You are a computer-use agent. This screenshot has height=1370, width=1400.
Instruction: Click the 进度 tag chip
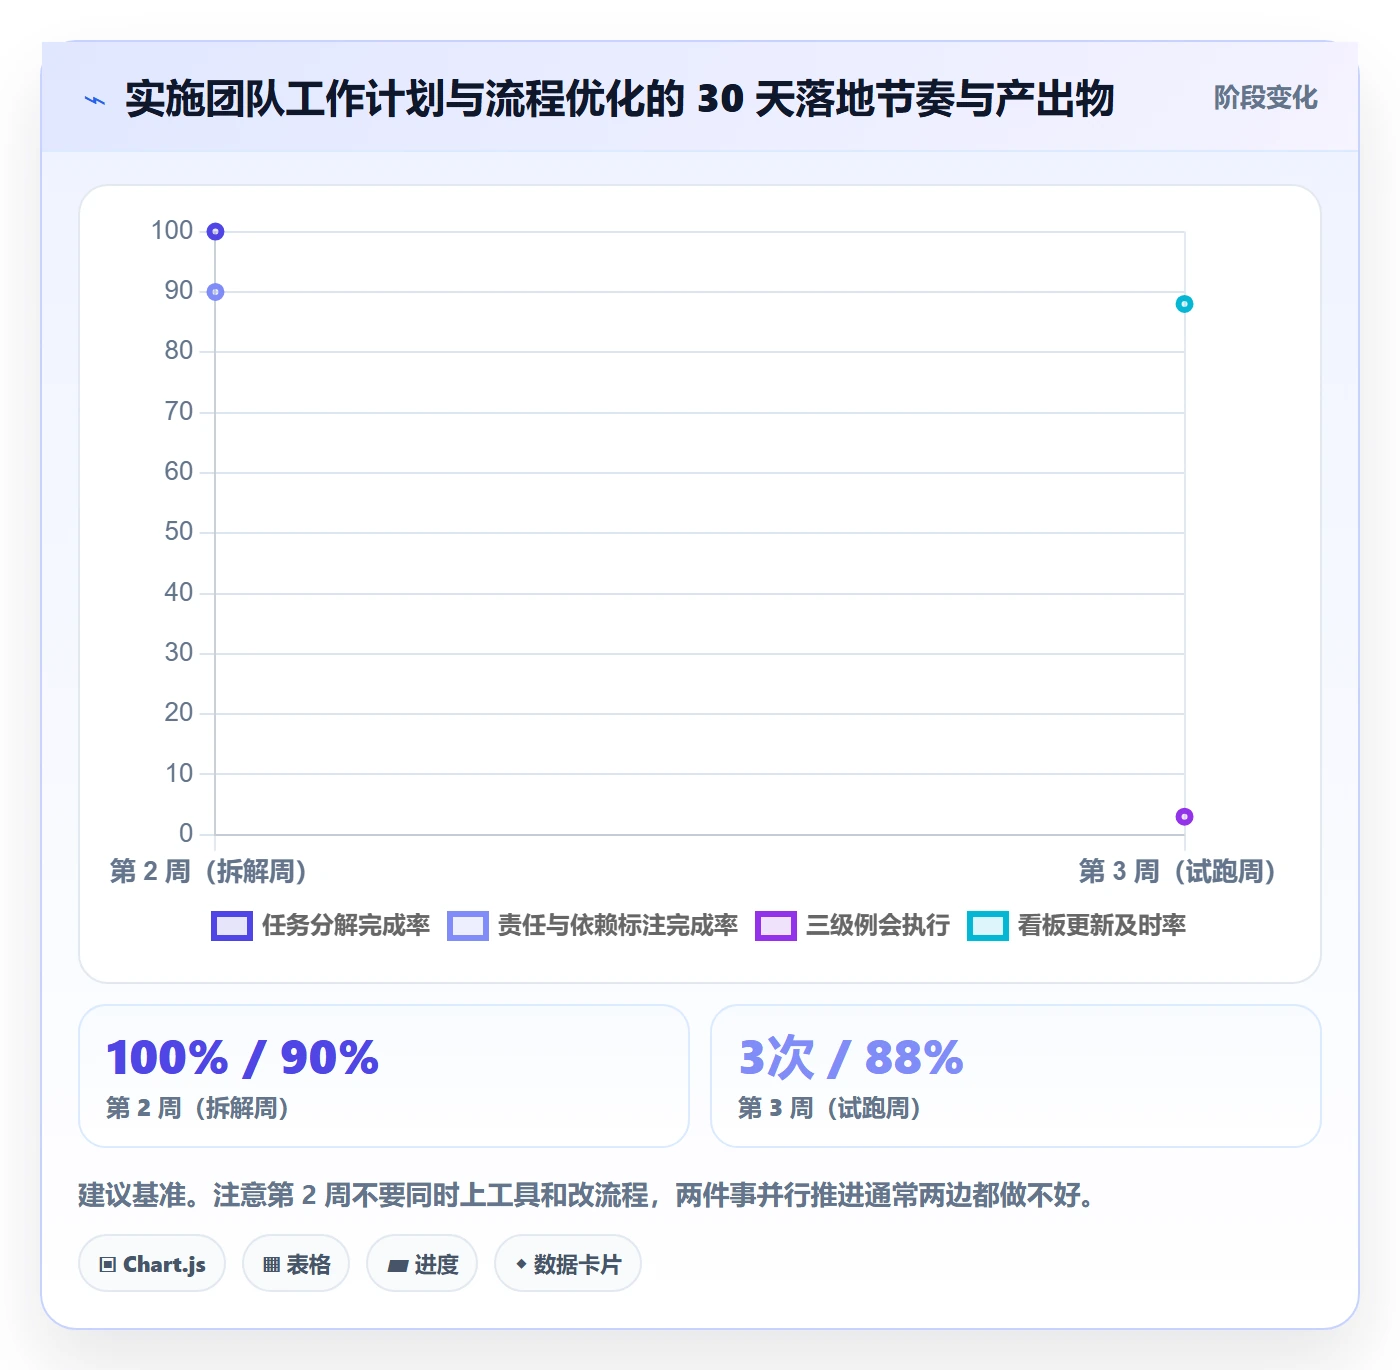[422, 1264]
